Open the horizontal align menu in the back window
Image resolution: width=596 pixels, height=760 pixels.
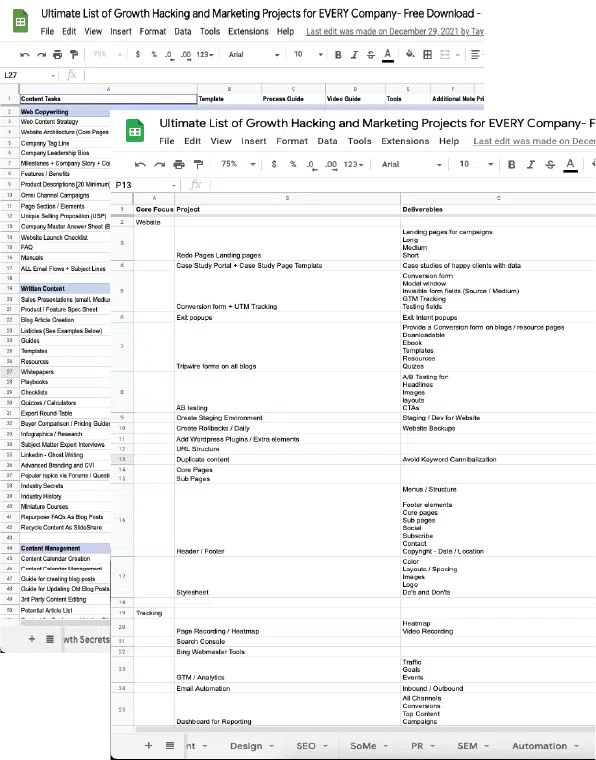click(476, 55)
